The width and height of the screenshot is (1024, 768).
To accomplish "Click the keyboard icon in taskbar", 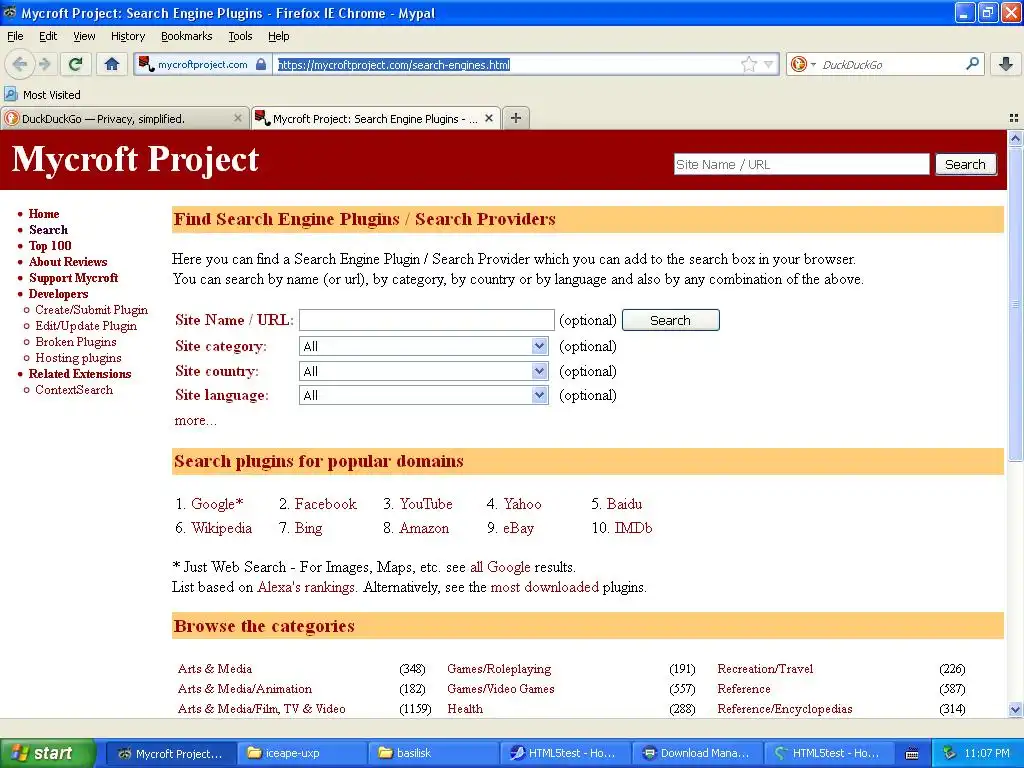I will click(x=912, y=754).
